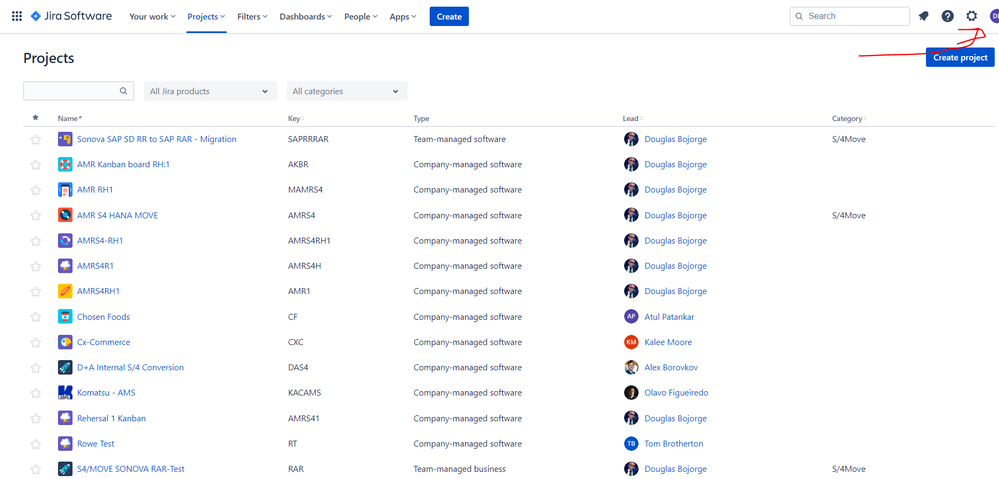Click into the projects filter text box
This screenshot has height=479, width=999.
coord(78,91)
